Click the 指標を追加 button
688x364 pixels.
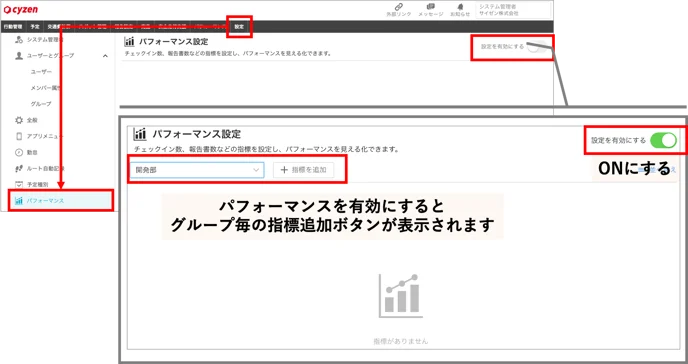304,170
